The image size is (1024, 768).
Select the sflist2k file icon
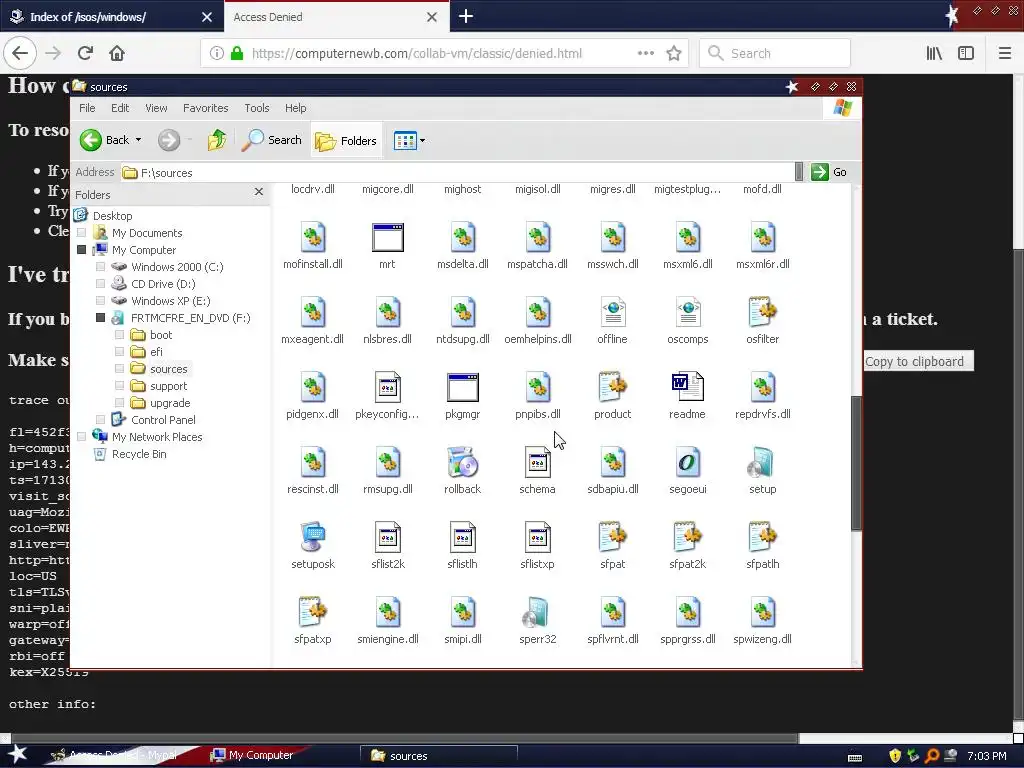[x=388, y=537]
